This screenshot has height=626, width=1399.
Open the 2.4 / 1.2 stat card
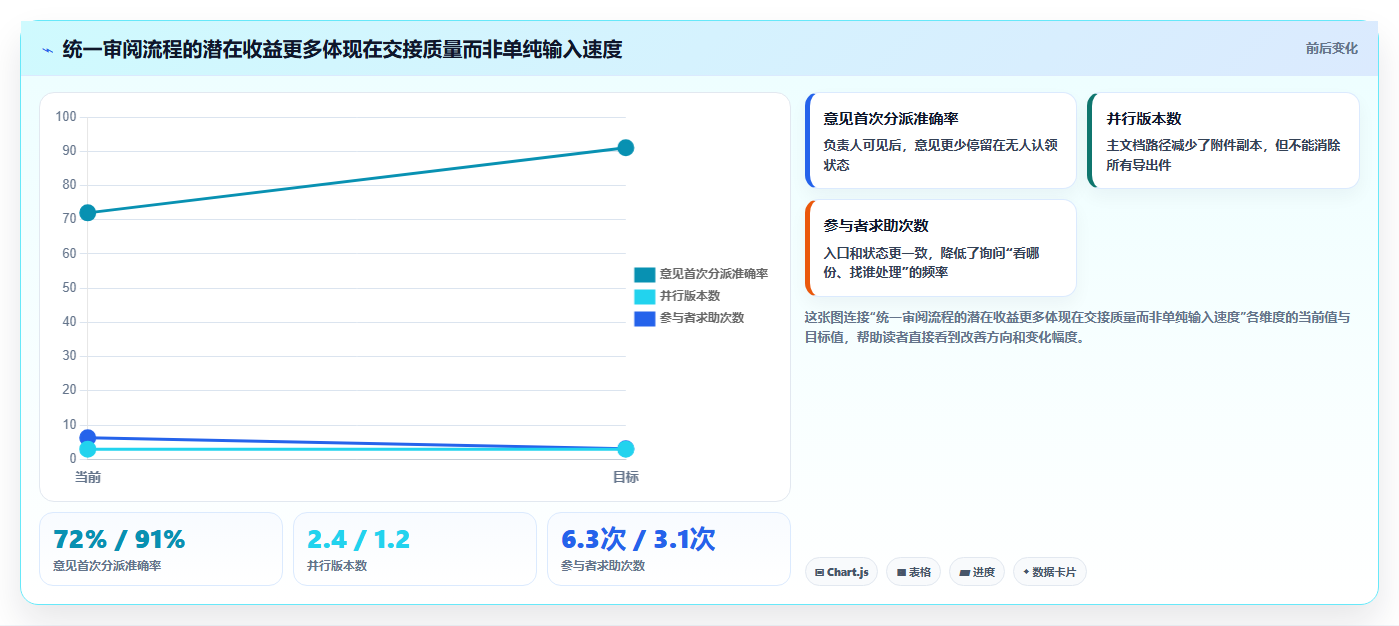[415, 549]
